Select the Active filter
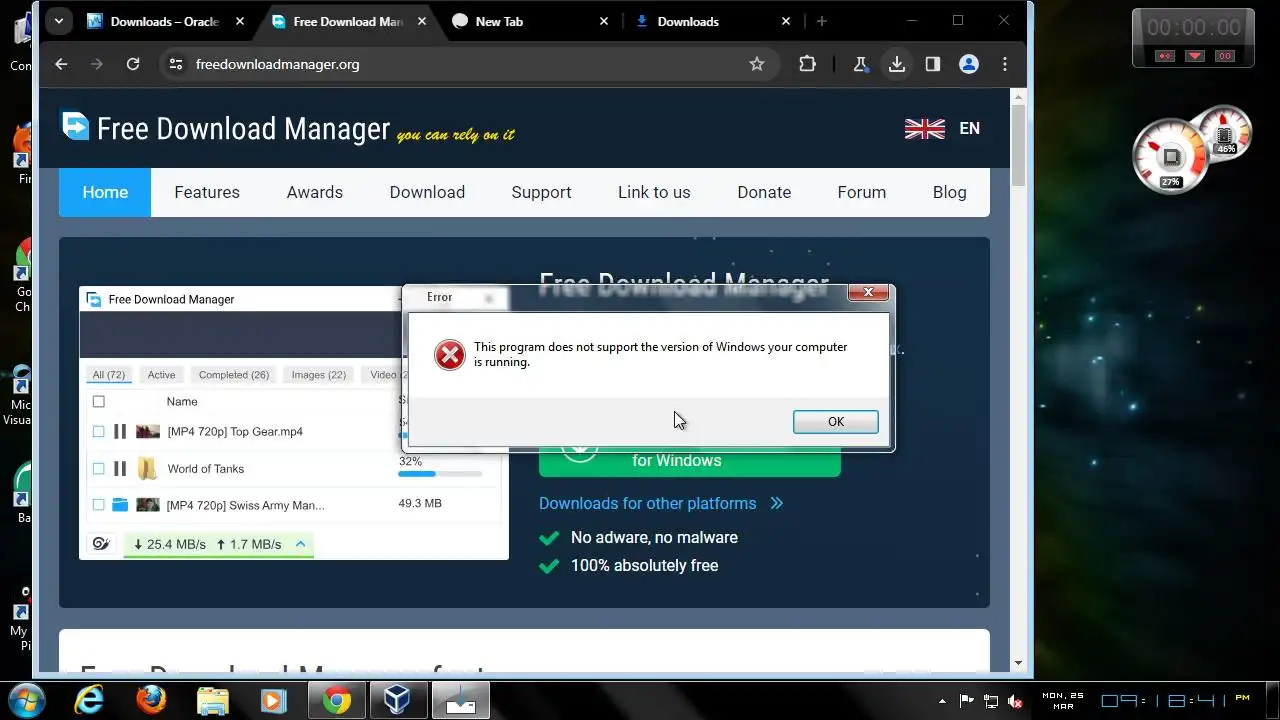The width and height of the screenshot is (1280, 720). [161, 375]
